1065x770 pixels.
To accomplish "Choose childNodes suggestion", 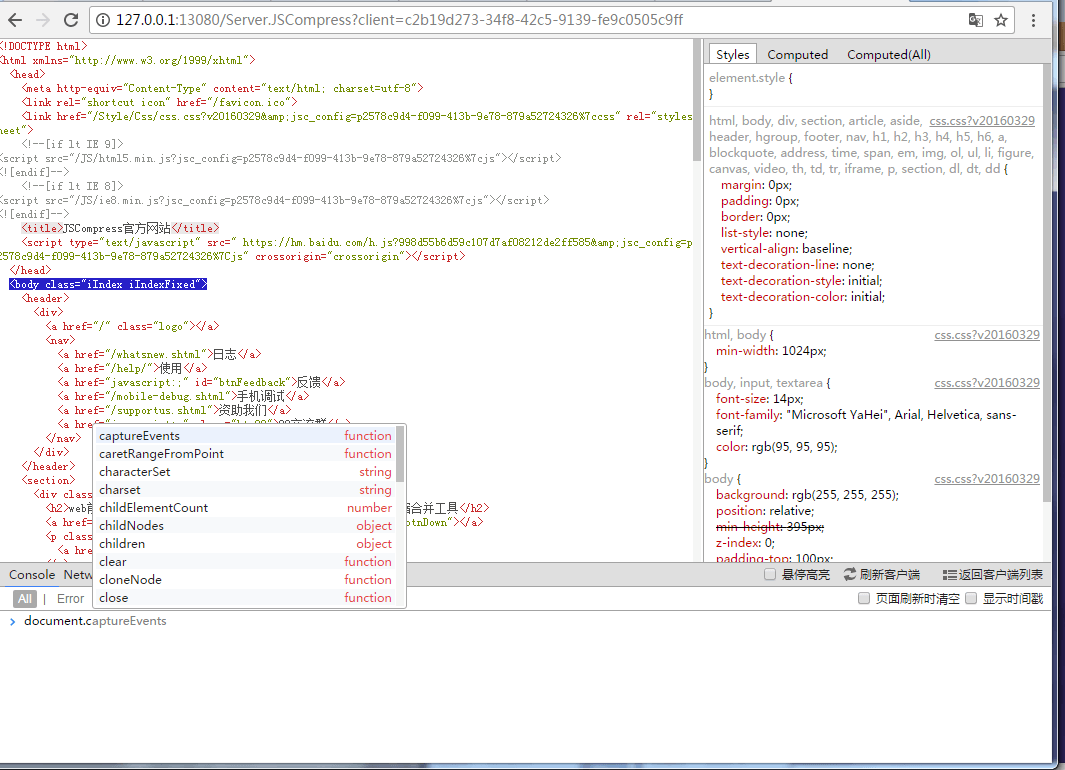I will tap(245, 526).
